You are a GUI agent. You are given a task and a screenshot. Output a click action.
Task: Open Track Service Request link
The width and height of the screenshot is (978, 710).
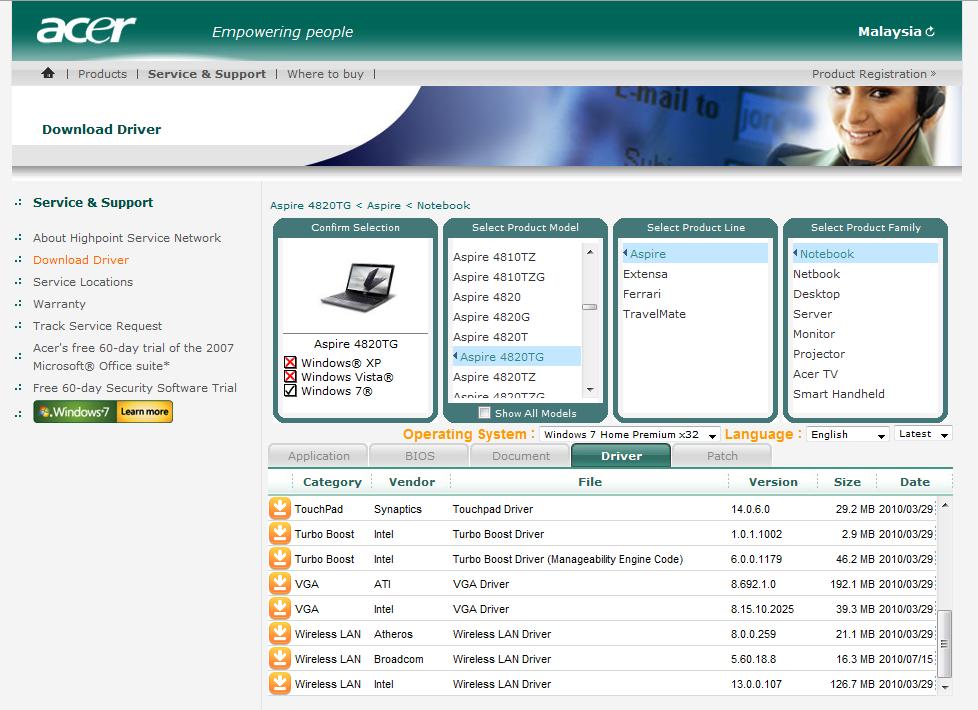point(97,326)
